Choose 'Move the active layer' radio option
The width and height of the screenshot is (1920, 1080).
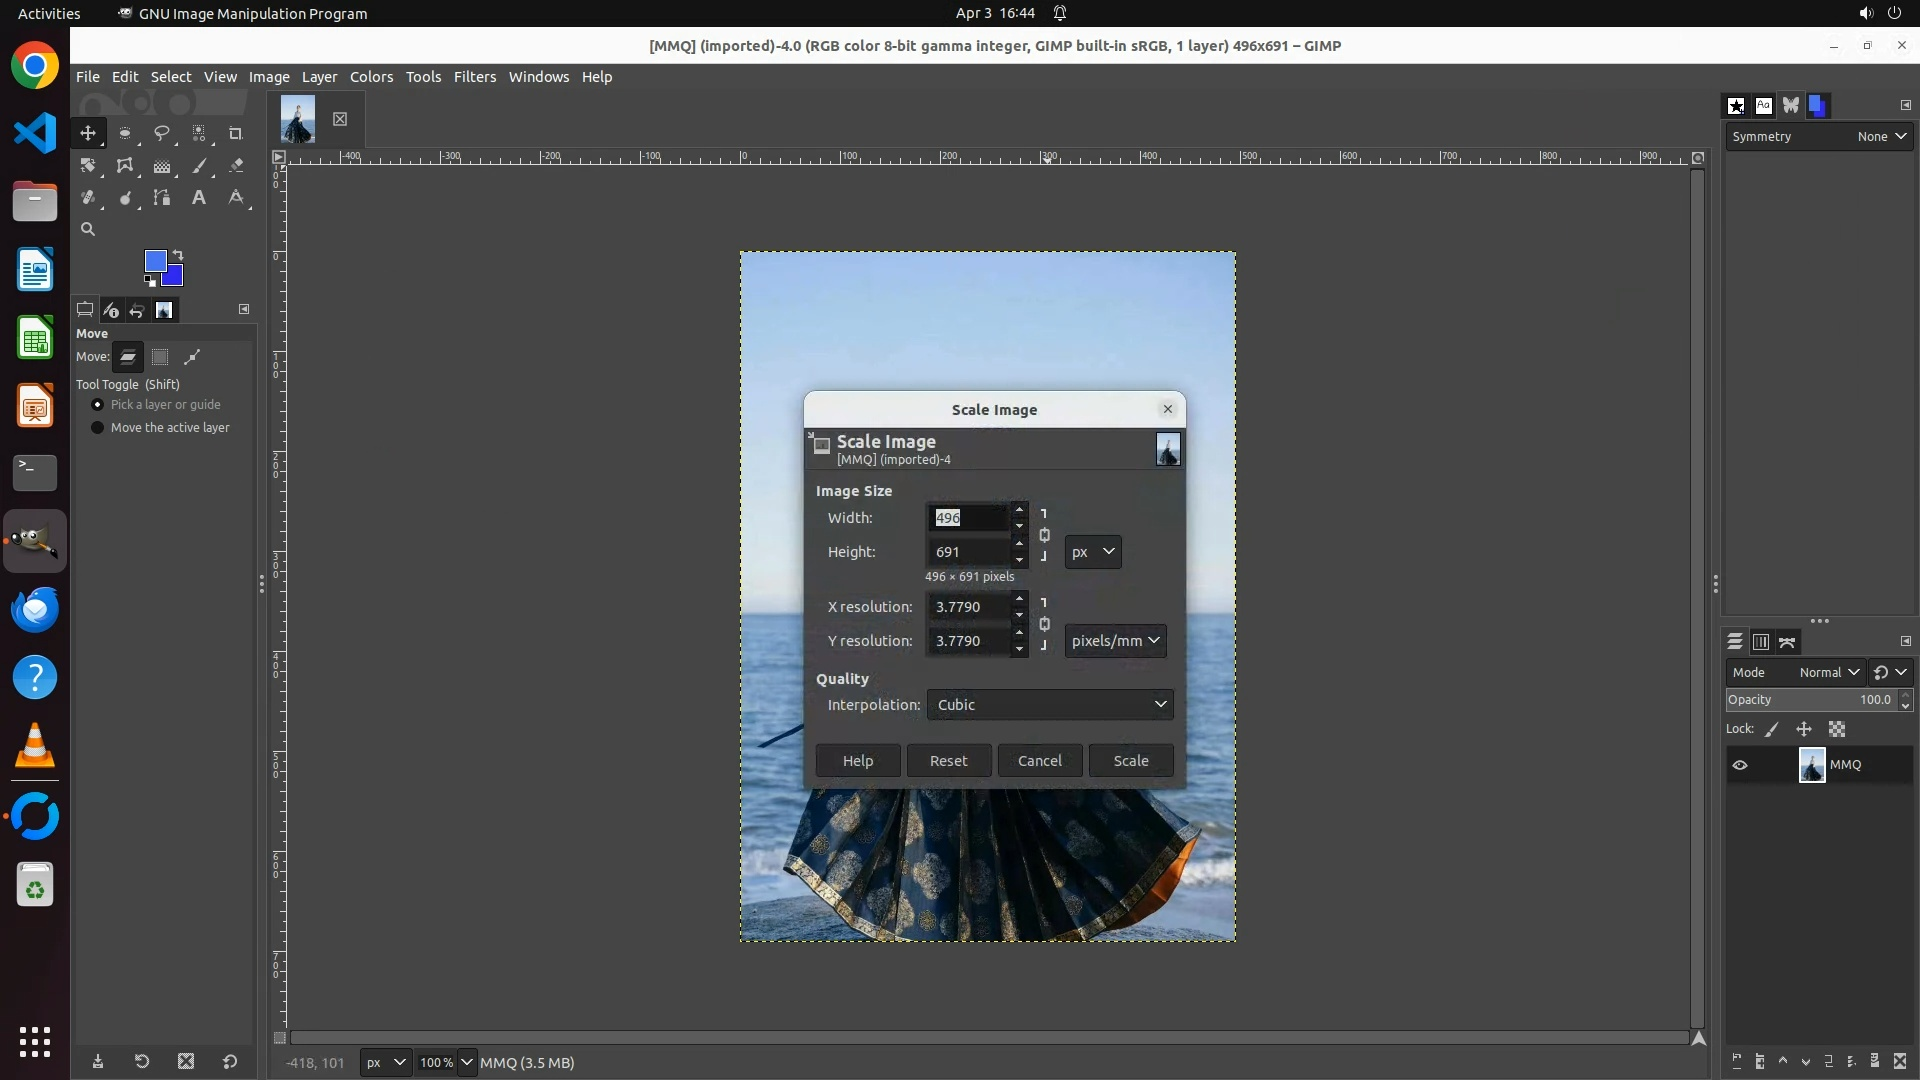pos(98,428)
